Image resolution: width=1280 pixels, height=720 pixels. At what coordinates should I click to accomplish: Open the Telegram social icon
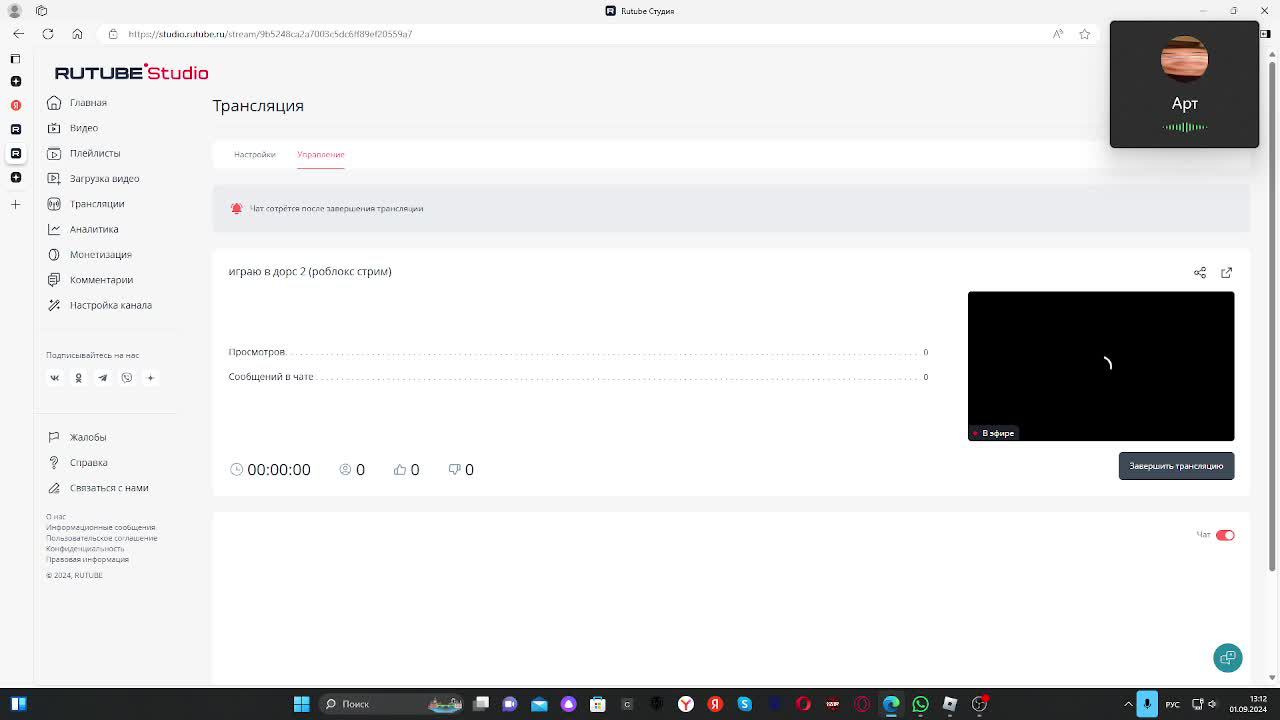coord(102,378)
